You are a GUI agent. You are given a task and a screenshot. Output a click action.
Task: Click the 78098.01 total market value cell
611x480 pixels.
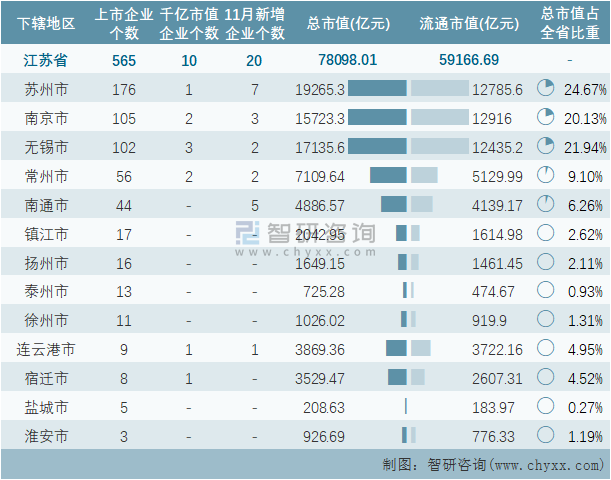coord(348,60)
